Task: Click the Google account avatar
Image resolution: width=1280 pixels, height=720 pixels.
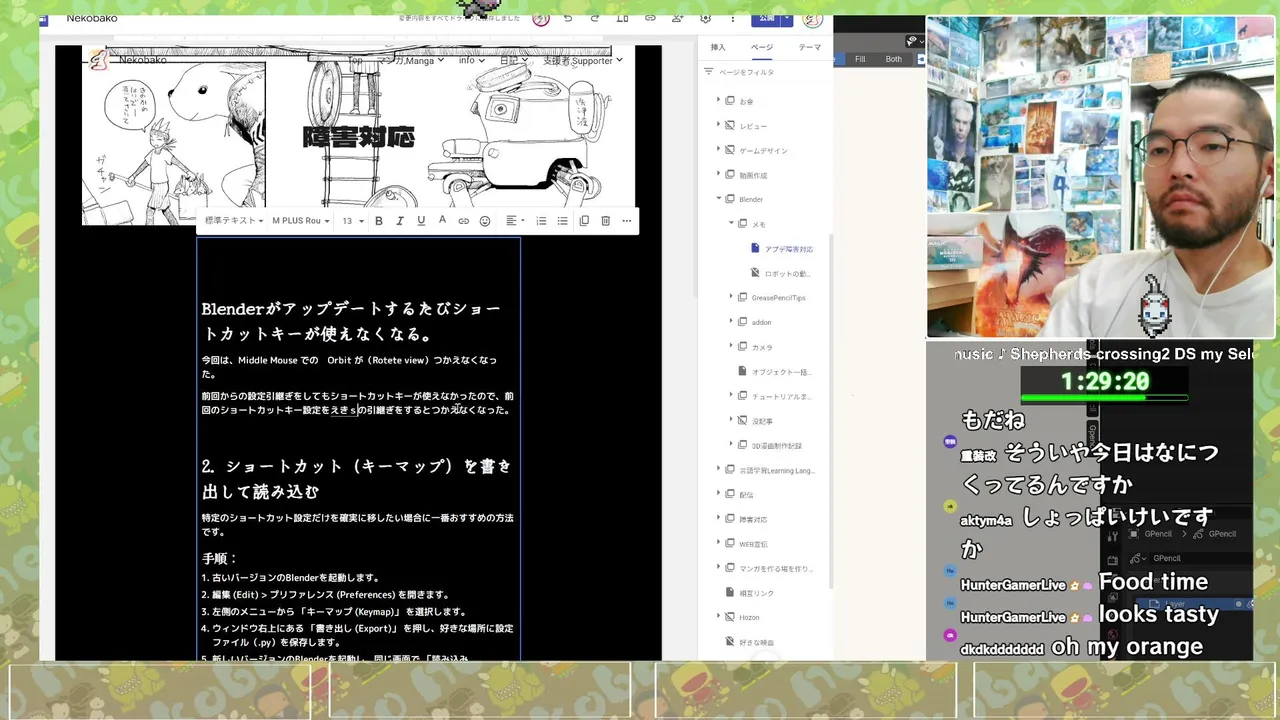Action: (813, 19)
